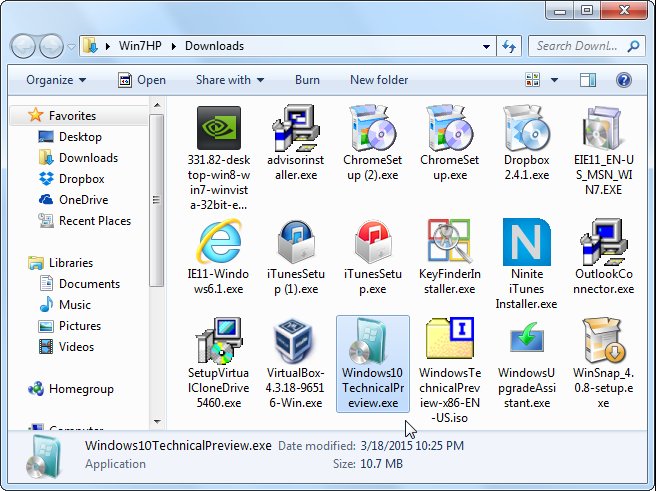656x491 pixels.
Task: Click the Back navigation button
Action: click(23, 46)
